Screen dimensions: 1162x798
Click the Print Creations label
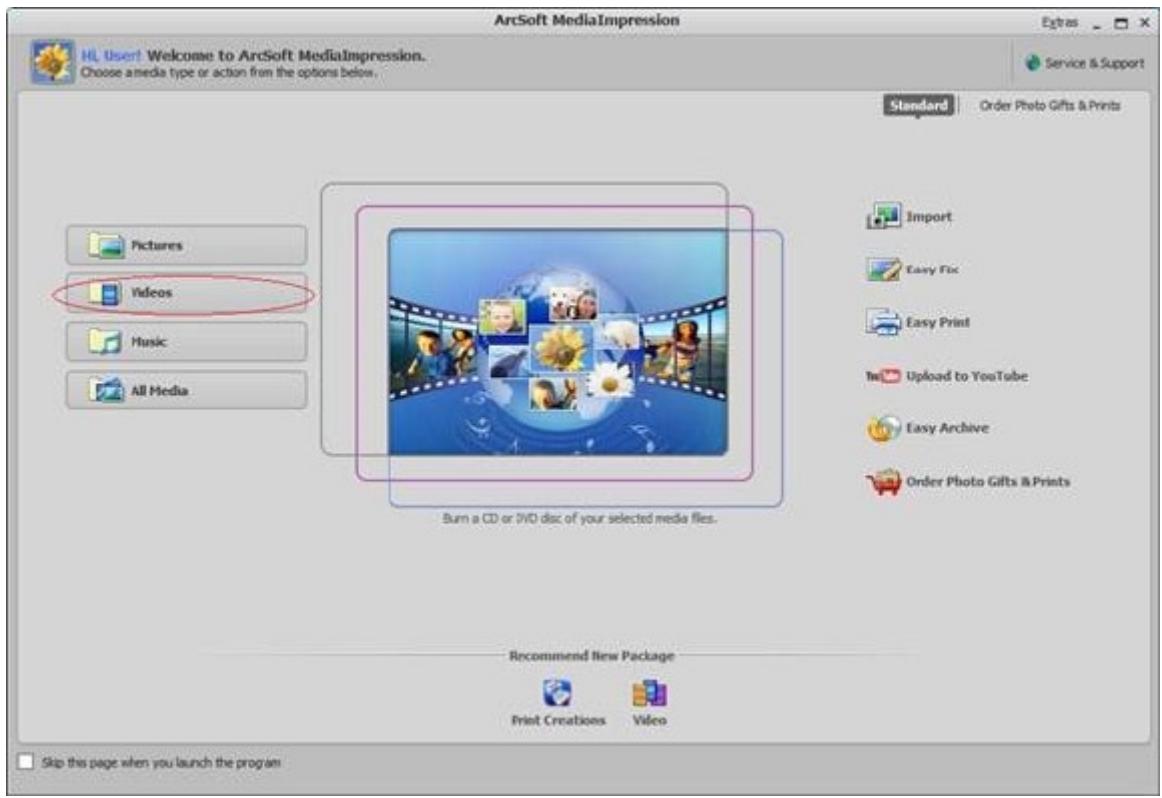pyautogui.click(x=558, y=720)
